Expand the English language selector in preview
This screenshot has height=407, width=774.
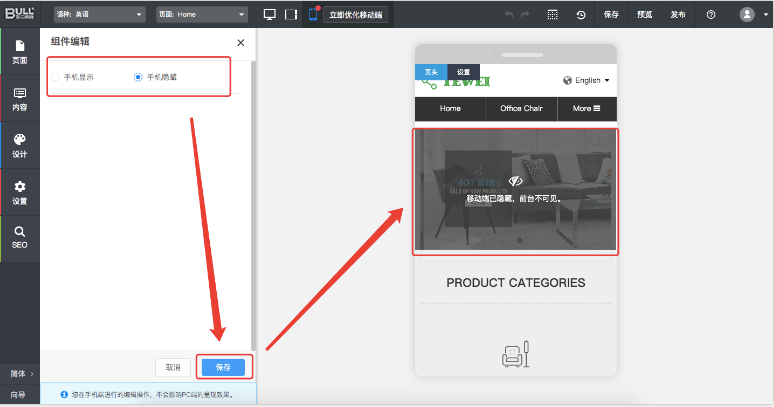point(587,80)
